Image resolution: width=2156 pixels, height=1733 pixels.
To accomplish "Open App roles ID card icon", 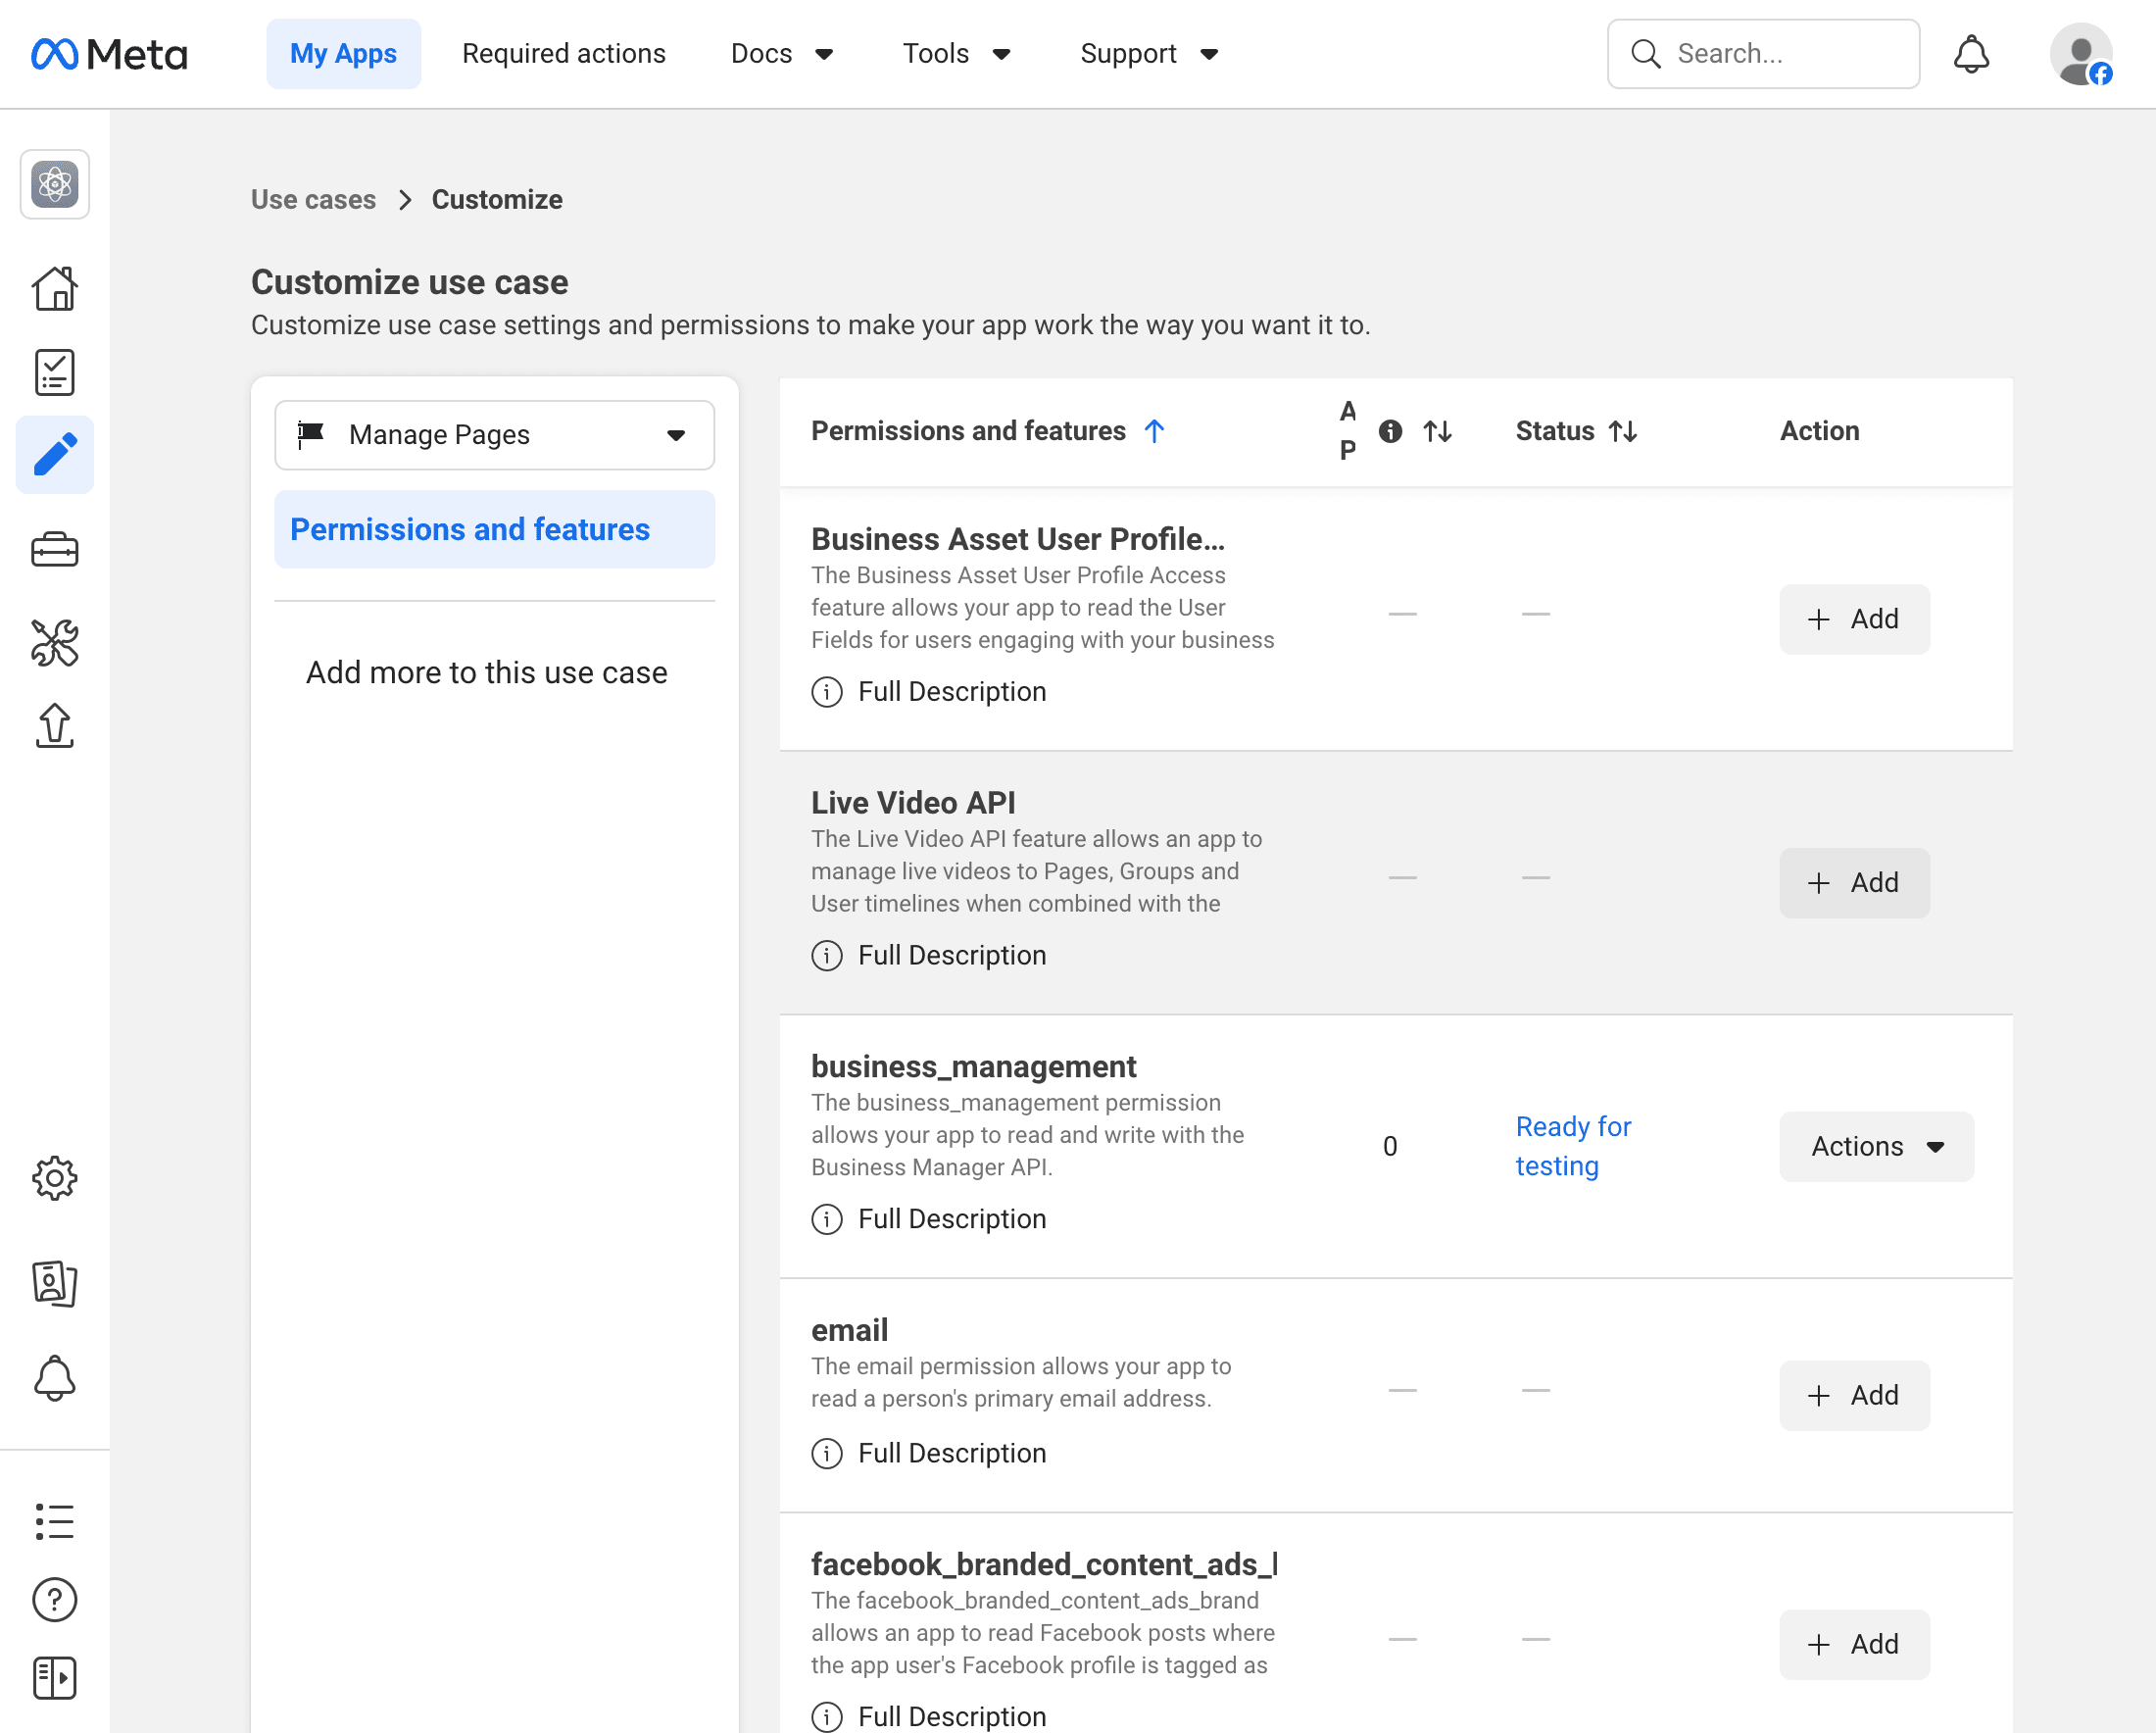I will pos(55,1283).
